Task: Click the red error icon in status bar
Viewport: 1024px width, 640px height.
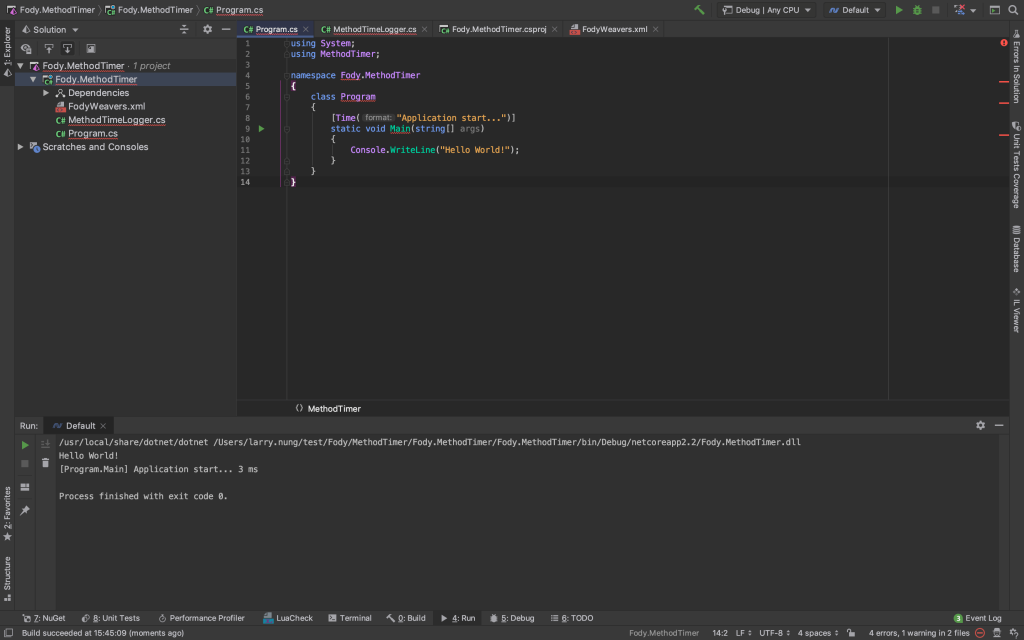Action: (x=980, y=633)
